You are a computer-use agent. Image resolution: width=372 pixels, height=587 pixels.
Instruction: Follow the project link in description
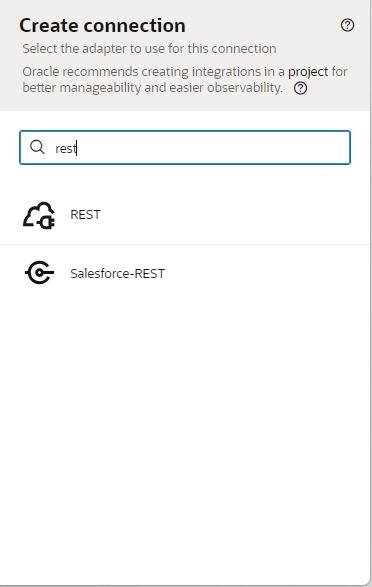308,72
